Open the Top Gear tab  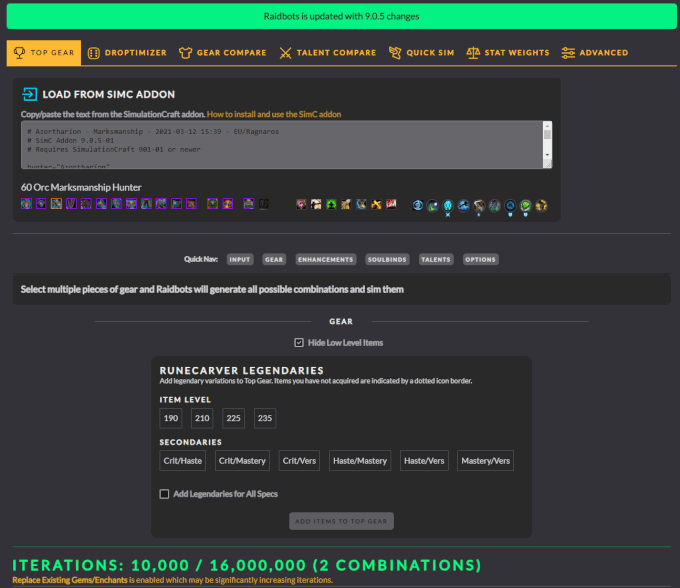coord(44,52)
